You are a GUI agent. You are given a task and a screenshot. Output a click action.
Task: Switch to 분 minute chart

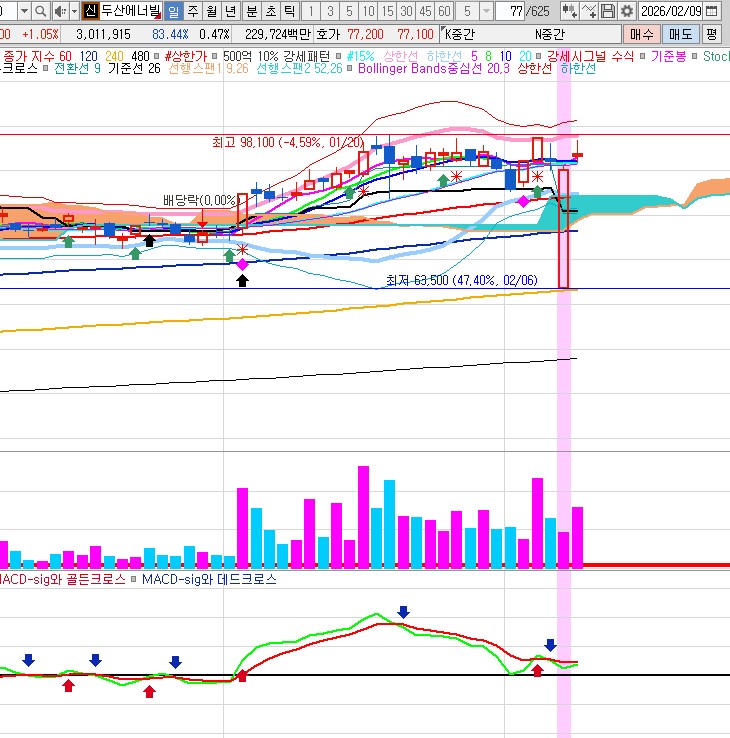[x=252, y=11]
